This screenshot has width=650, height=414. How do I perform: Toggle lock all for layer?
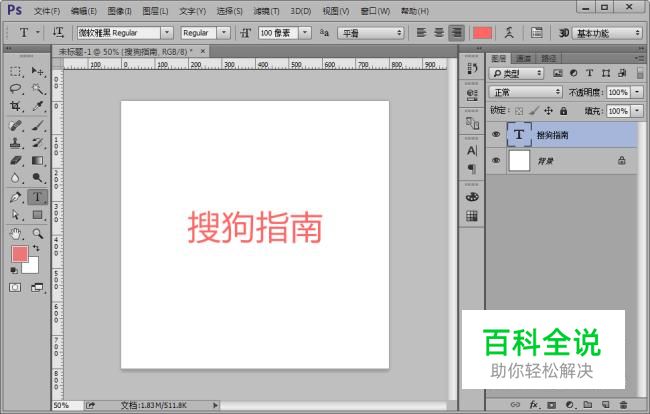click(563, 111)
